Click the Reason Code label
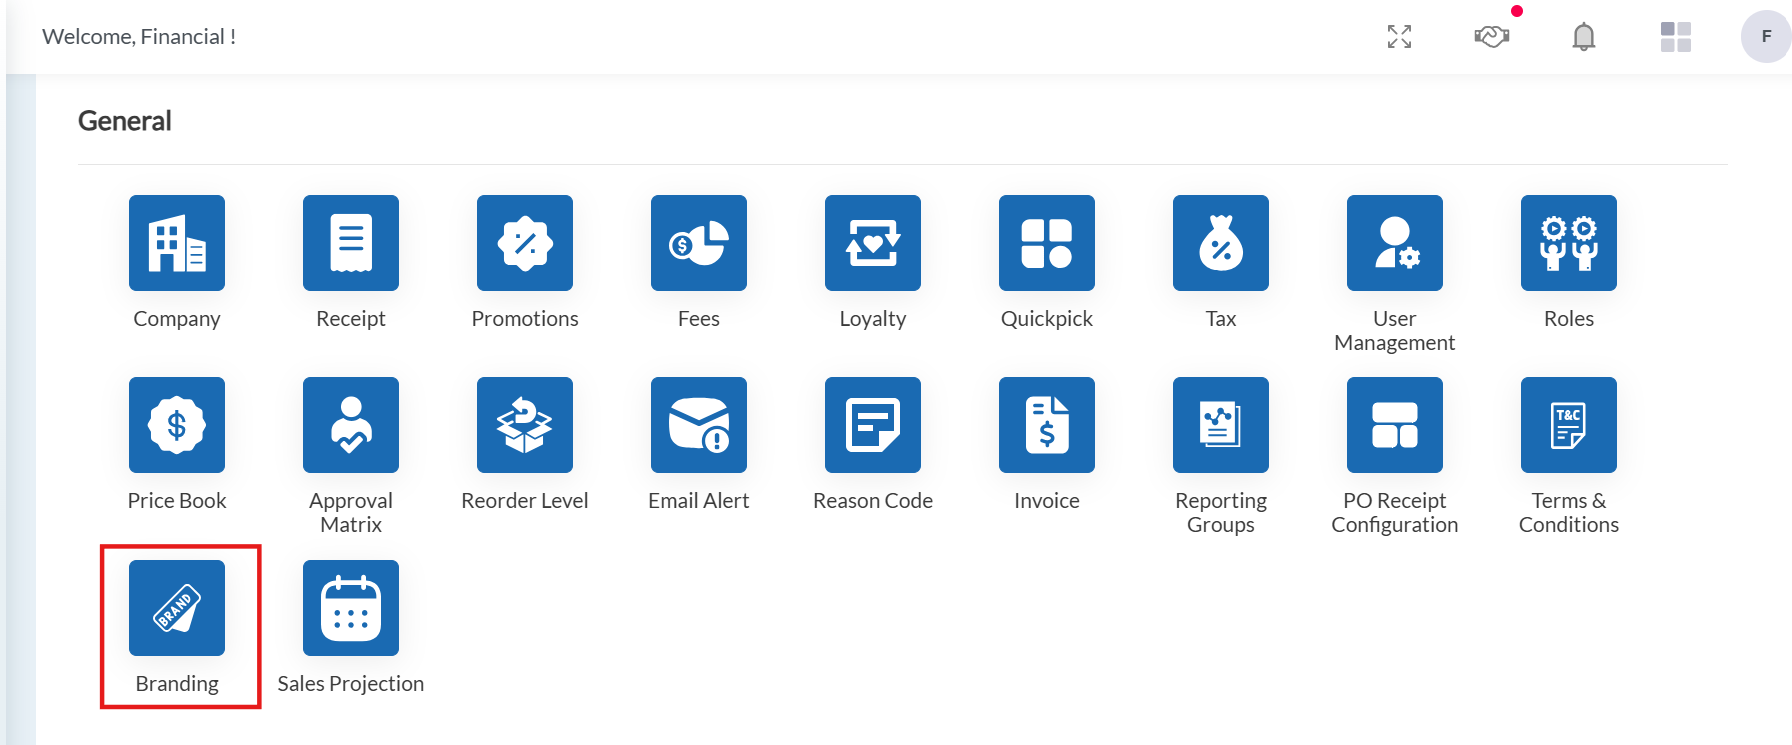 (x=873, y=501)
